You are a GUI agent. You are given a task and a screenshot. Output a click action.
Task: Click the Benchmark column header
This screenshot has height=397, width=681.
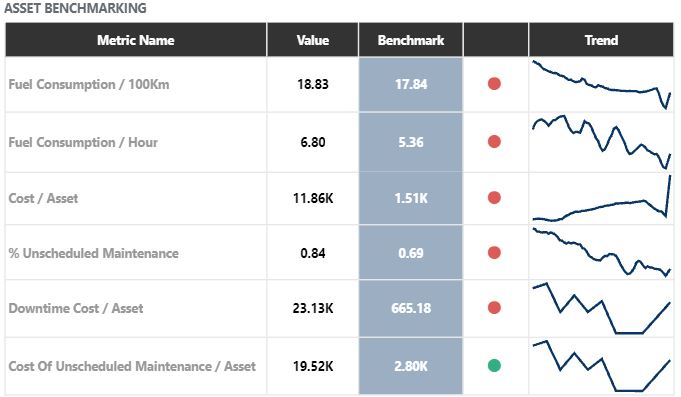click(x=411, y=40)
